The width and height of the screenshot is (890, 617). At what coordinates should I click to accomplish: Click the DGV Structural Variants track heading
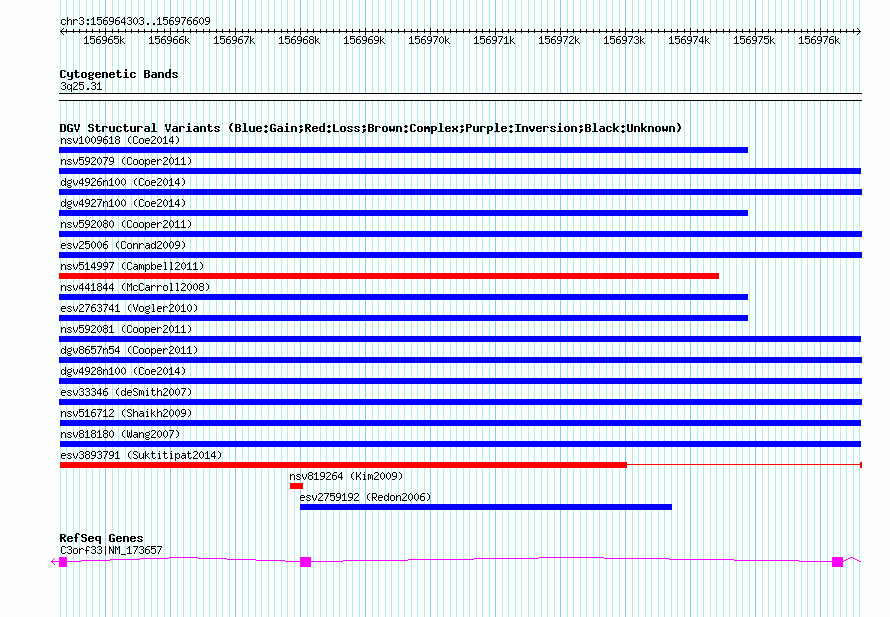(x=370, y=128)
